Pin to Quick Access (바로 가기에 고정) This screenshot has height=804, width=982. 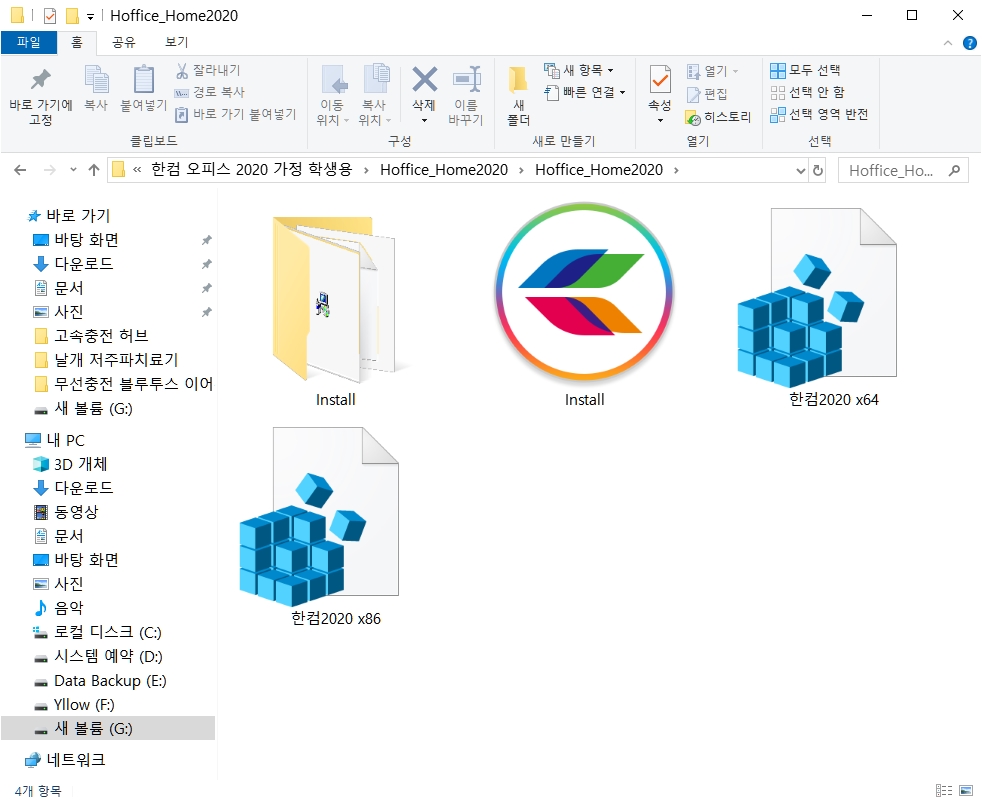coord(41,96)
